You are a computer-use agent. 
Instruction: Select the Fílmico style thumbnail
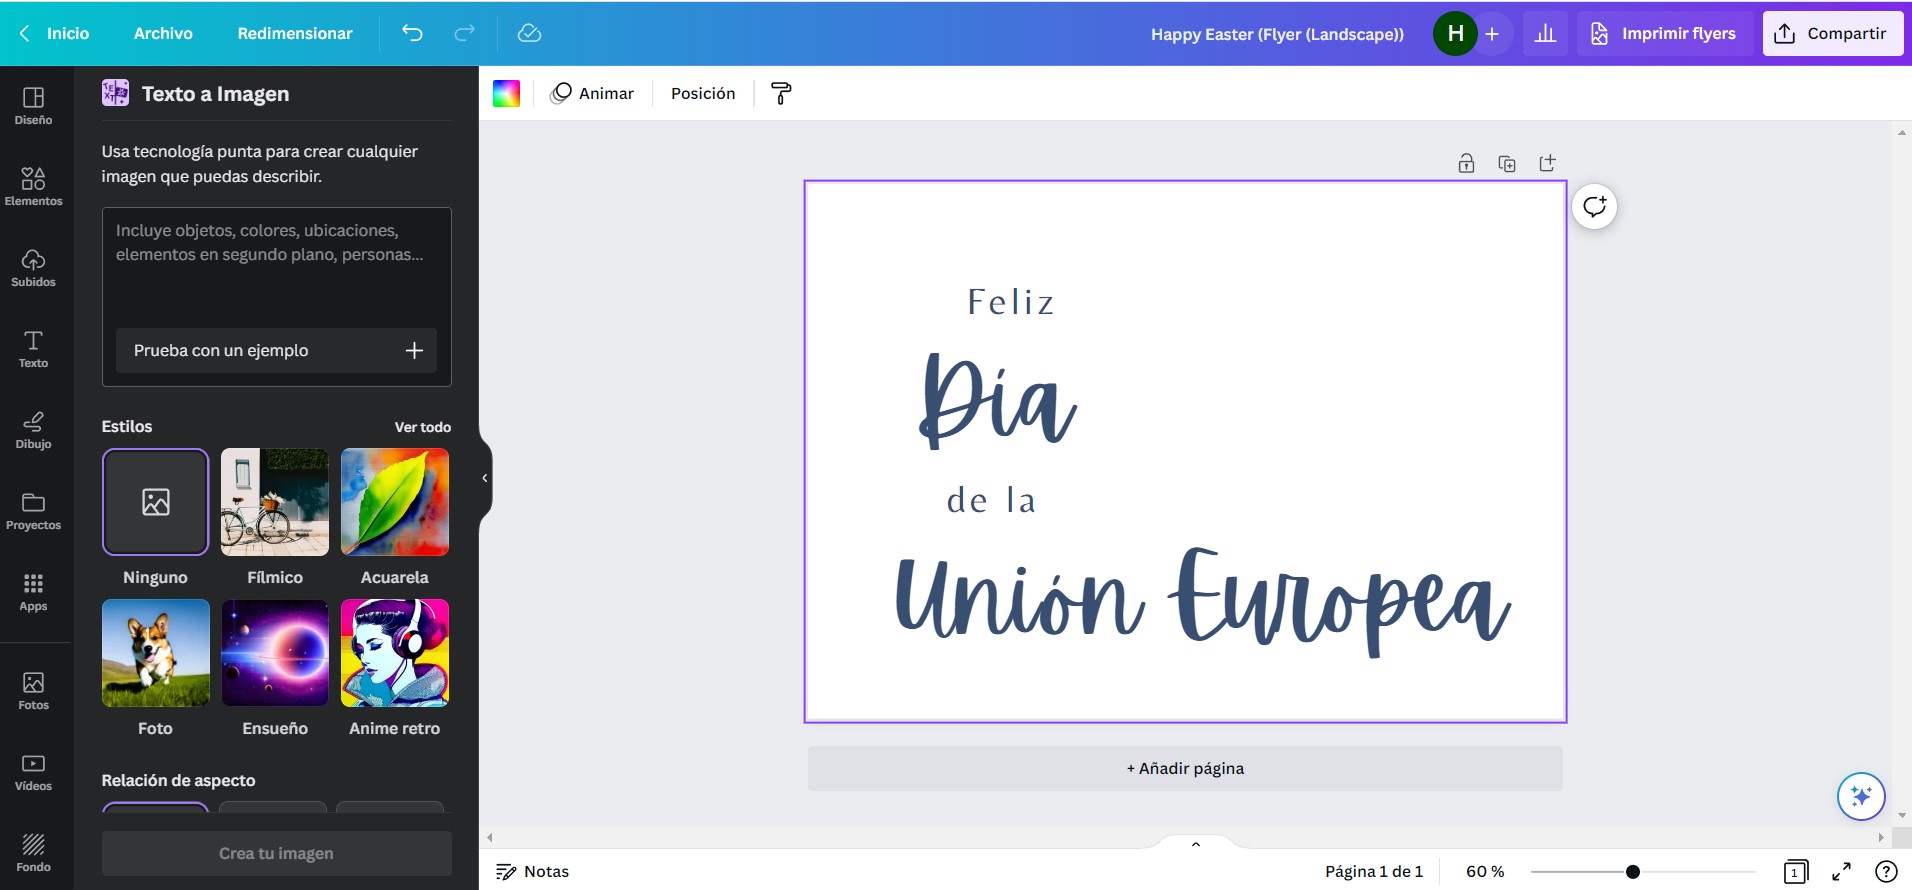tap(275, 502)
